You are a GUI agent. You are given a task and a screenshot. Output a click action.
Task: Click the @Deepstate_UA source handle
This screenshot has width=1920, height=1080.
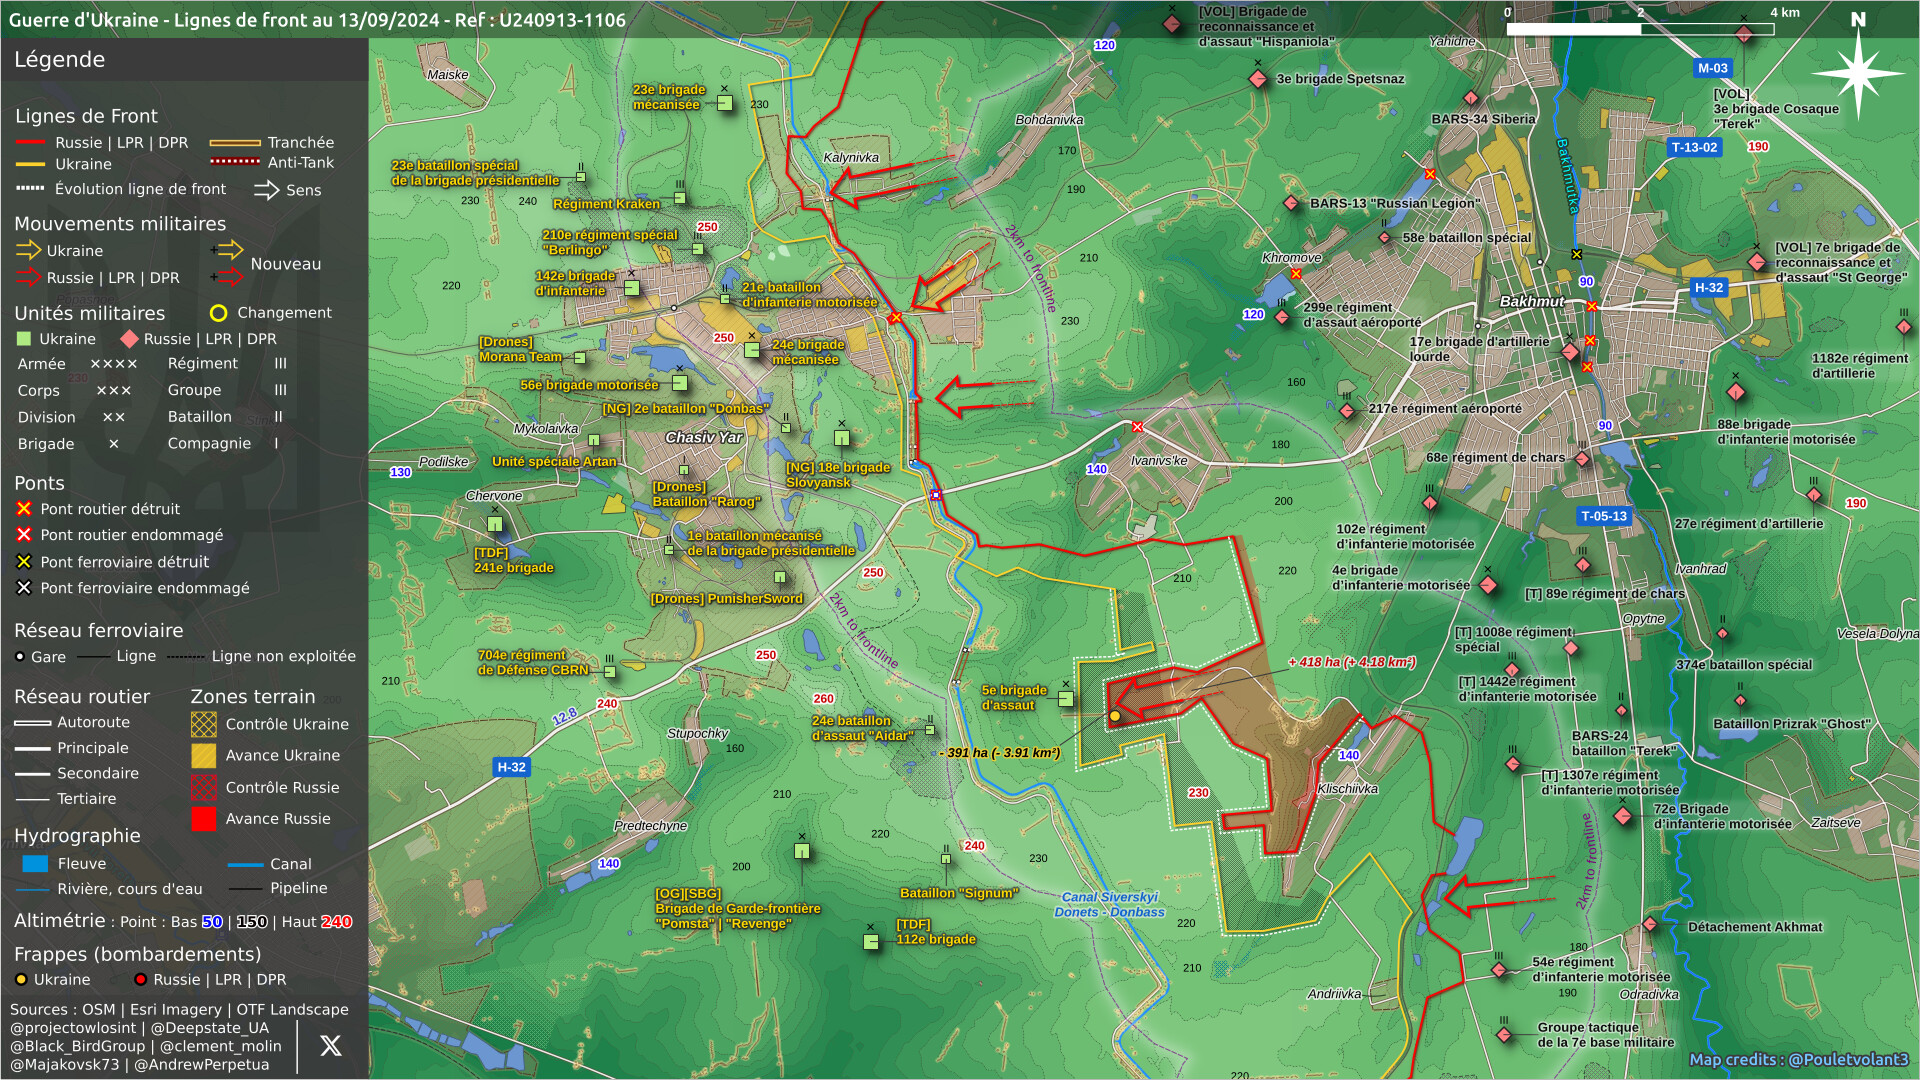pyautogui.click(x=209, y=1028)
